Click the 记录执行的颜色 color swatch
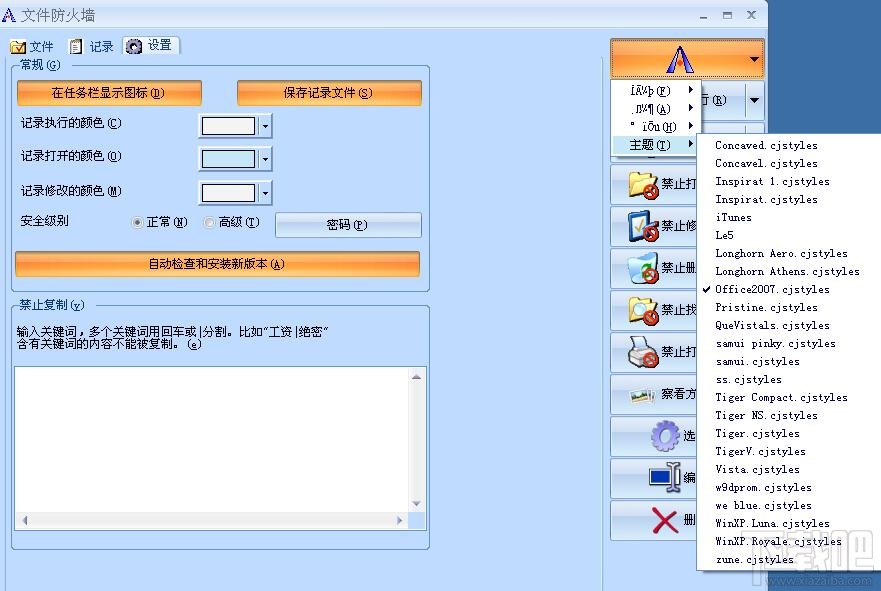Image resolution: width=881 pixels, height=591 pixels. pyautogui.click(x=229, y=126)
